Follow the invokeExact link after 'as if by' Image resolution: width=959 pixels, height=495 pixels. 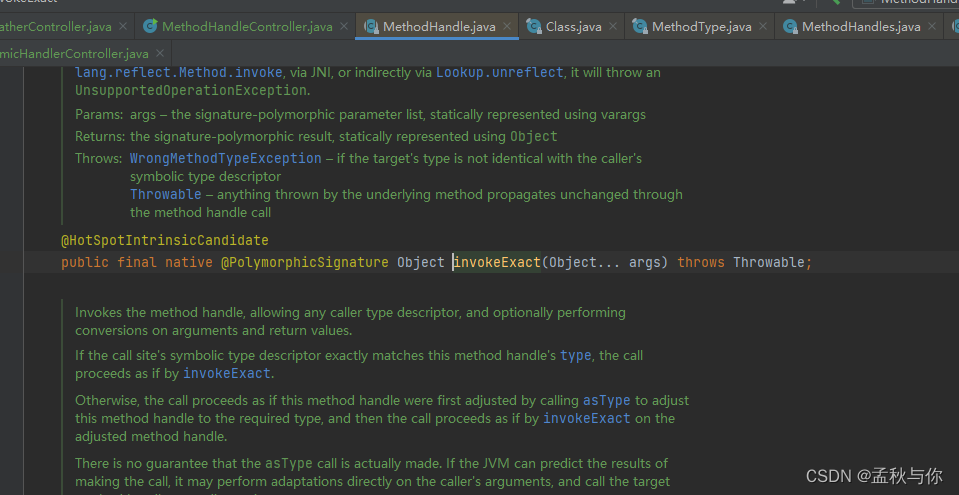pos(226,373)
